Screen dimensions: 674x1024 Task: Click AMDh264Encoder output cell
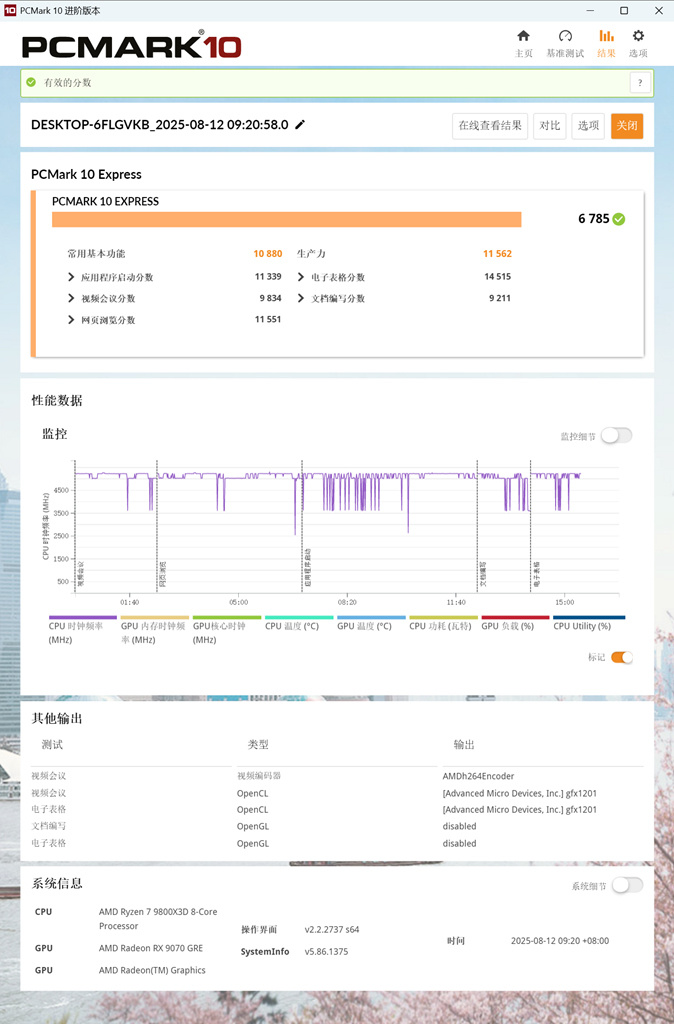pyautogui.click(x=479, y=776)
